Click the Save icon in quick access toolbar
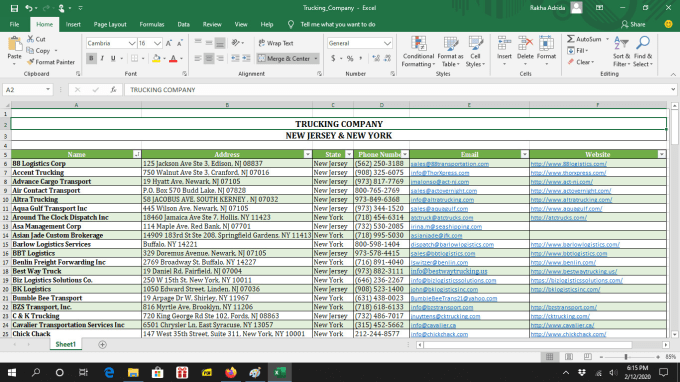 [14, 8]
